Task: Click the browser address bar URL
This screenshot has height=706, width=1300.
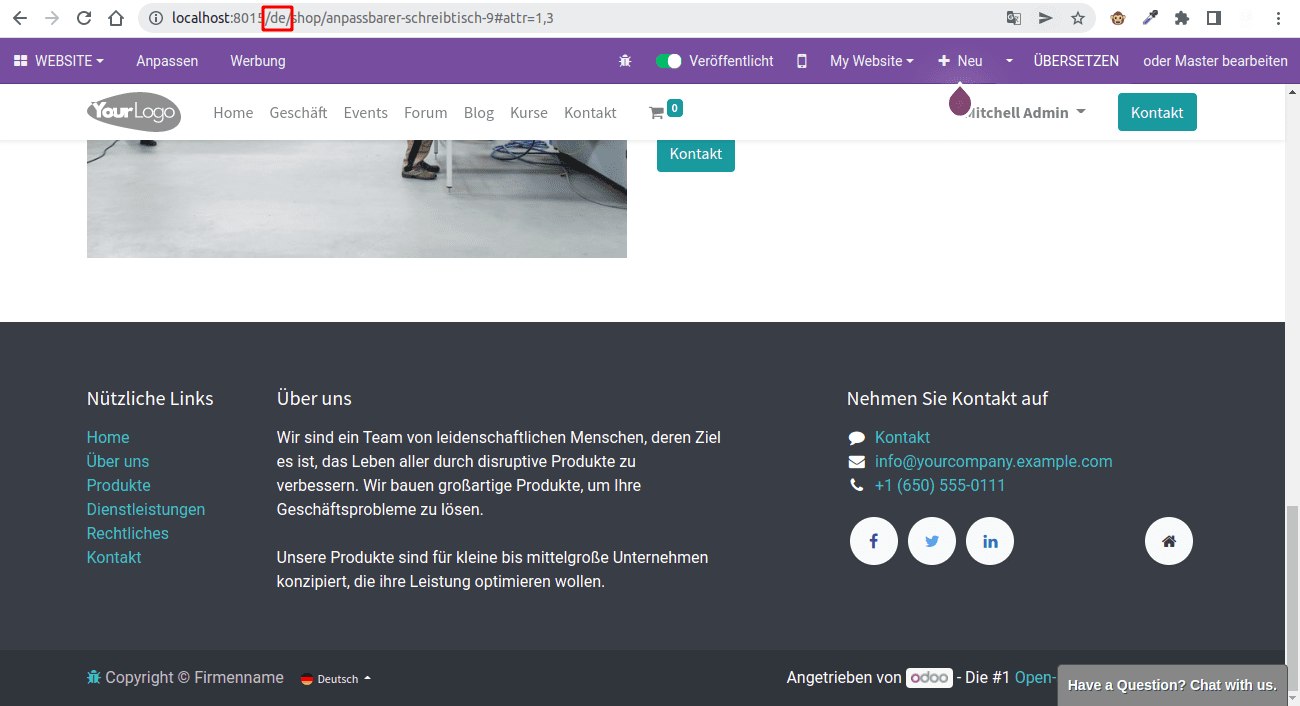Action: coord(363,18)
